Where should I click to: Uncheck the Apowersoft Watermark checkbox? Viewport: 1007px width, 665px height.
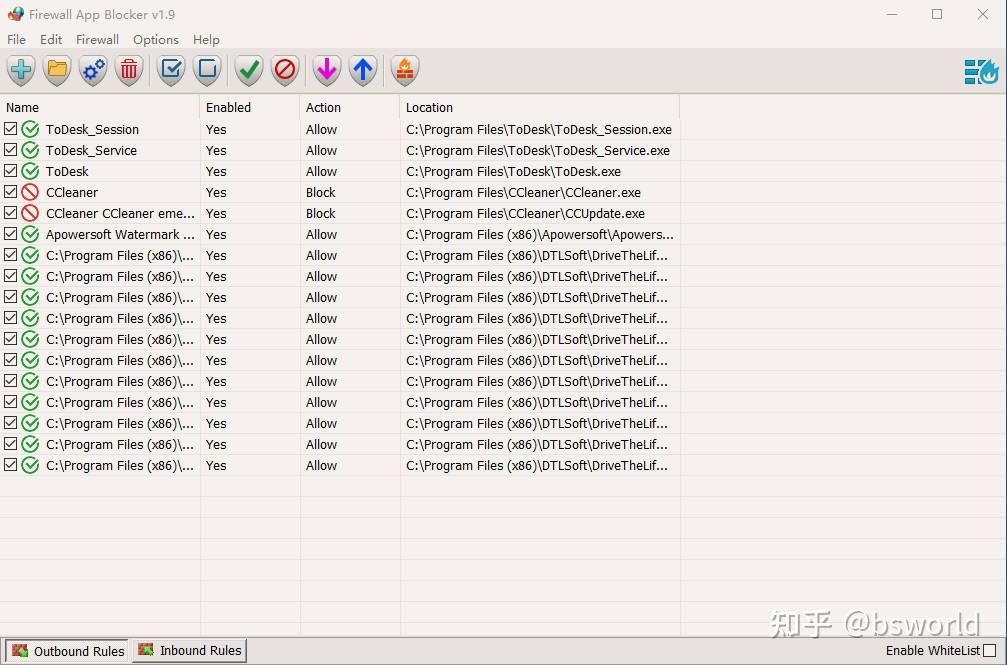[x=10, y=234]
